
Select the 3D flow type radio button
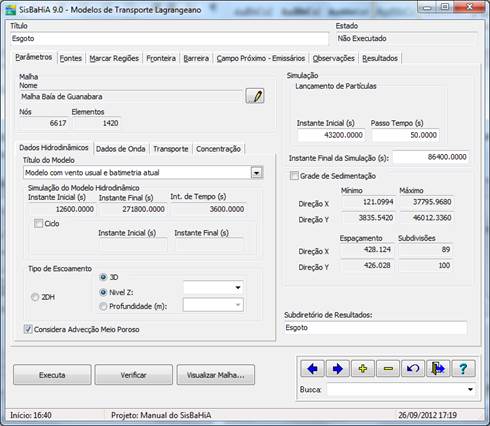click(103, 277)
